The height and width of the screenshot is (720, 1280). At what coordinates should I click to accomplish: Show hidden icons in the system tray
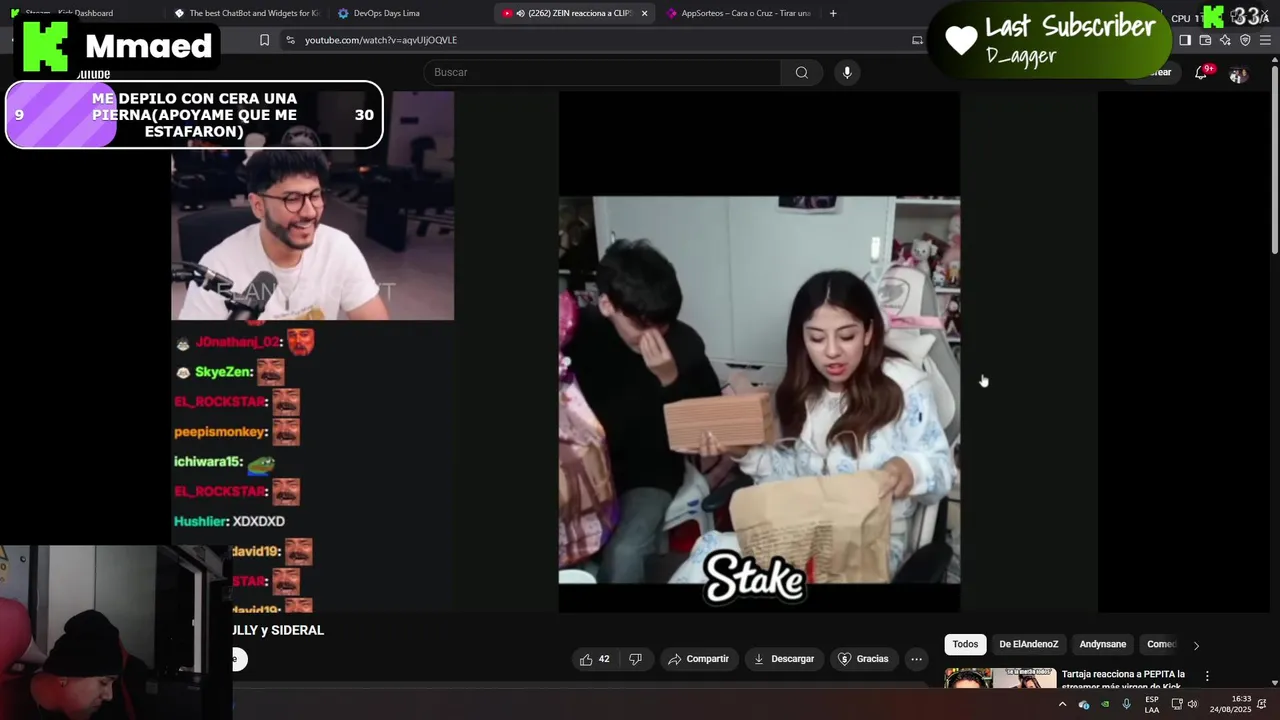coord(1062,704)
